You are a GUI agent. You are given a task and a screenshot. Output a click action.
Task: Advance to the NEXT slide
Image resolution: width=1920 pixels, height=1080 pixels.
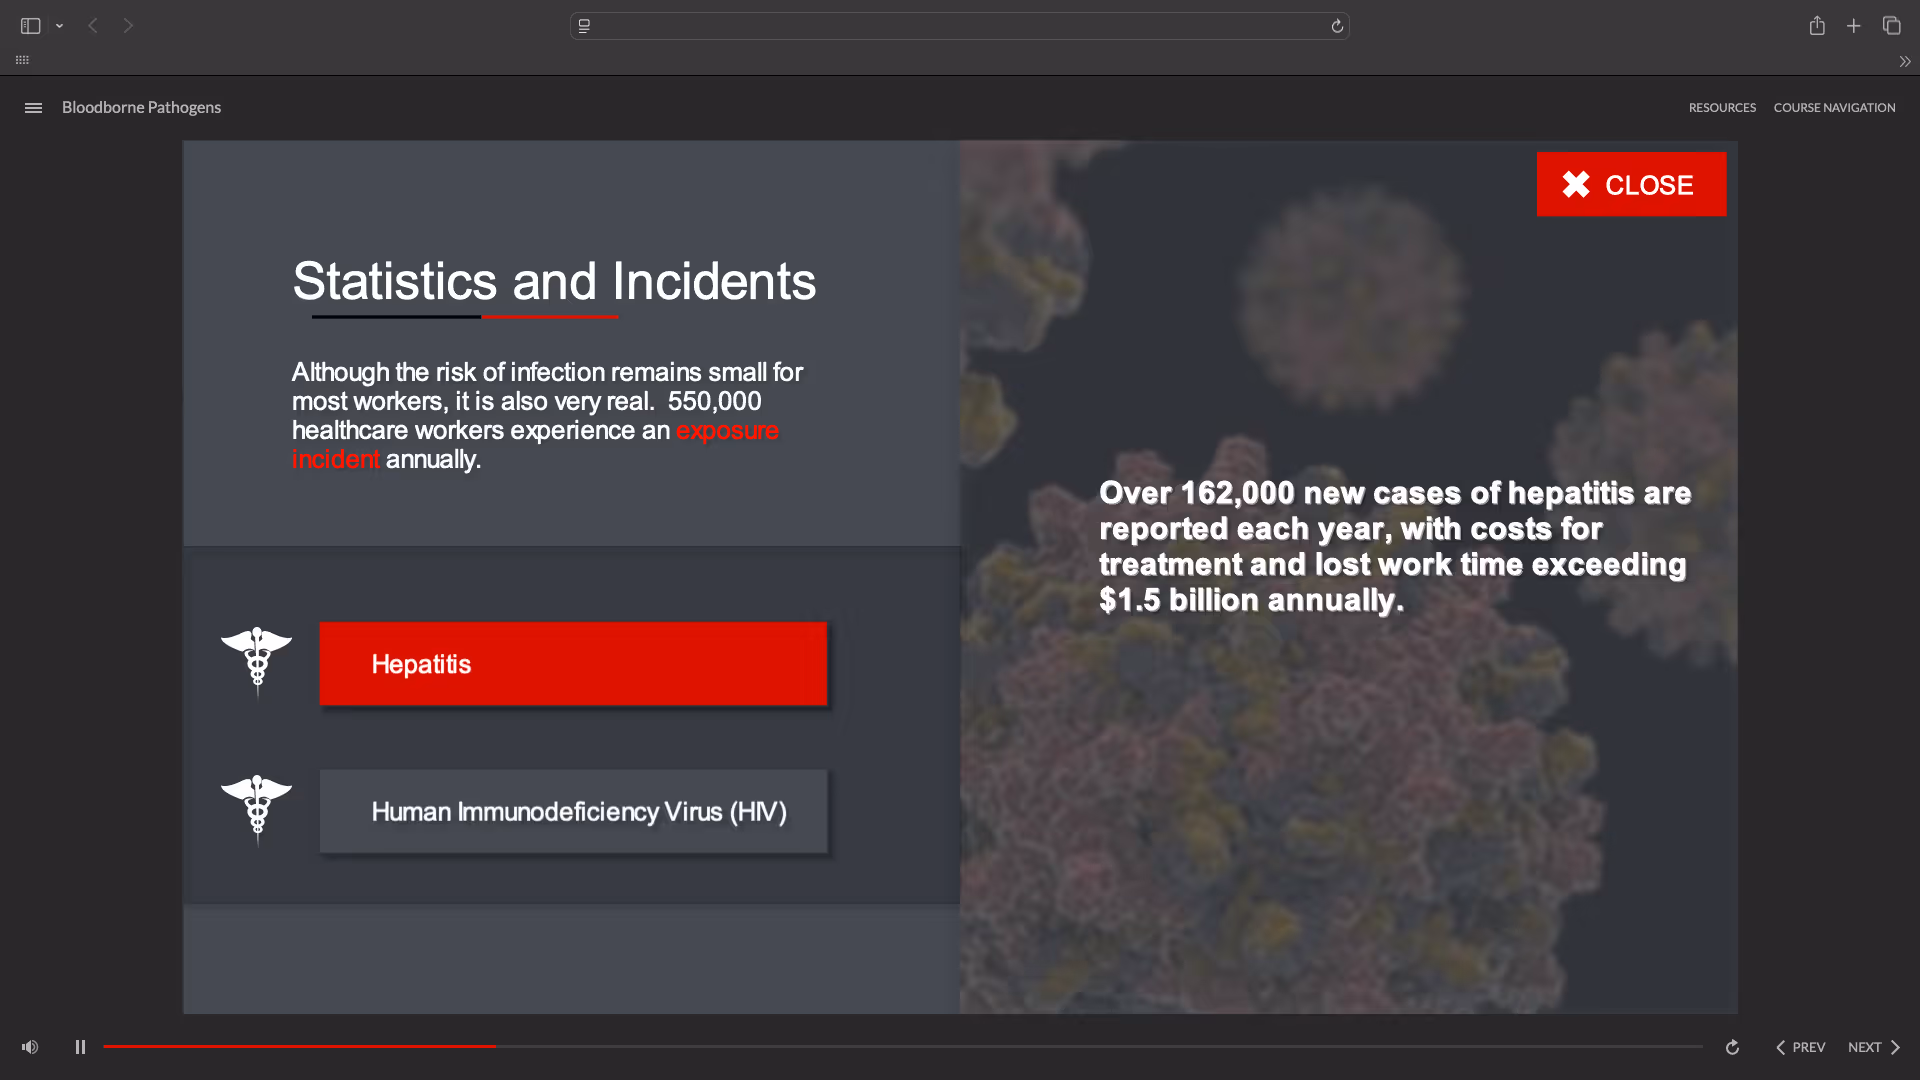tap(1874, 1047)
